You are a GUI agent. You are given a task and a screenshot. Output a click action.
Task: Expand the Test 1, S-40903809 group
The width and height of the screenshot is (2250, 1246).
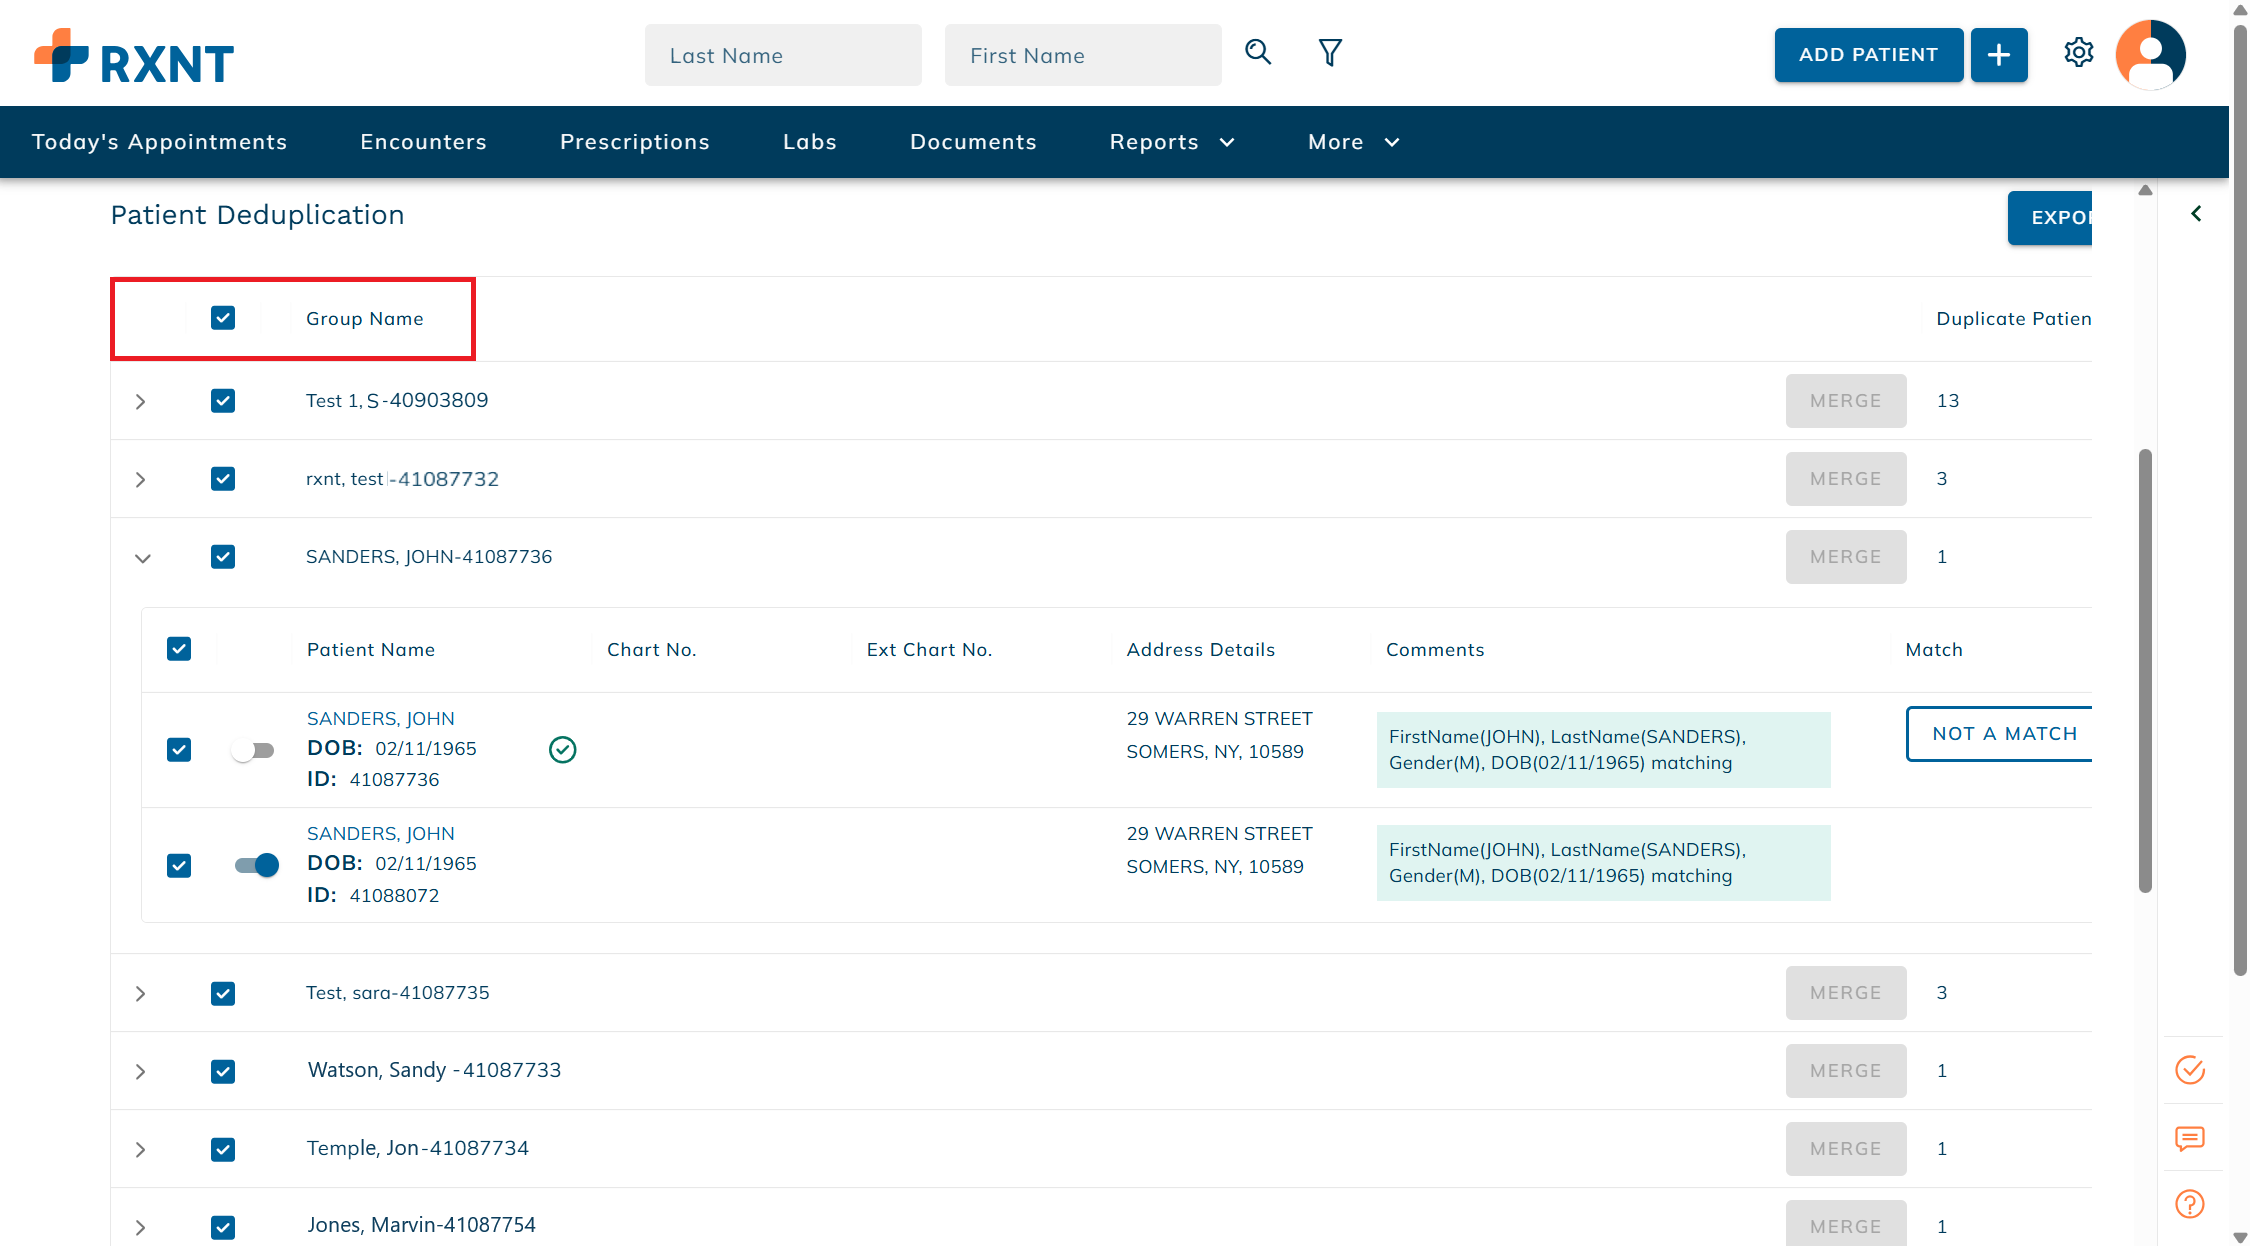tap(141, 402)
